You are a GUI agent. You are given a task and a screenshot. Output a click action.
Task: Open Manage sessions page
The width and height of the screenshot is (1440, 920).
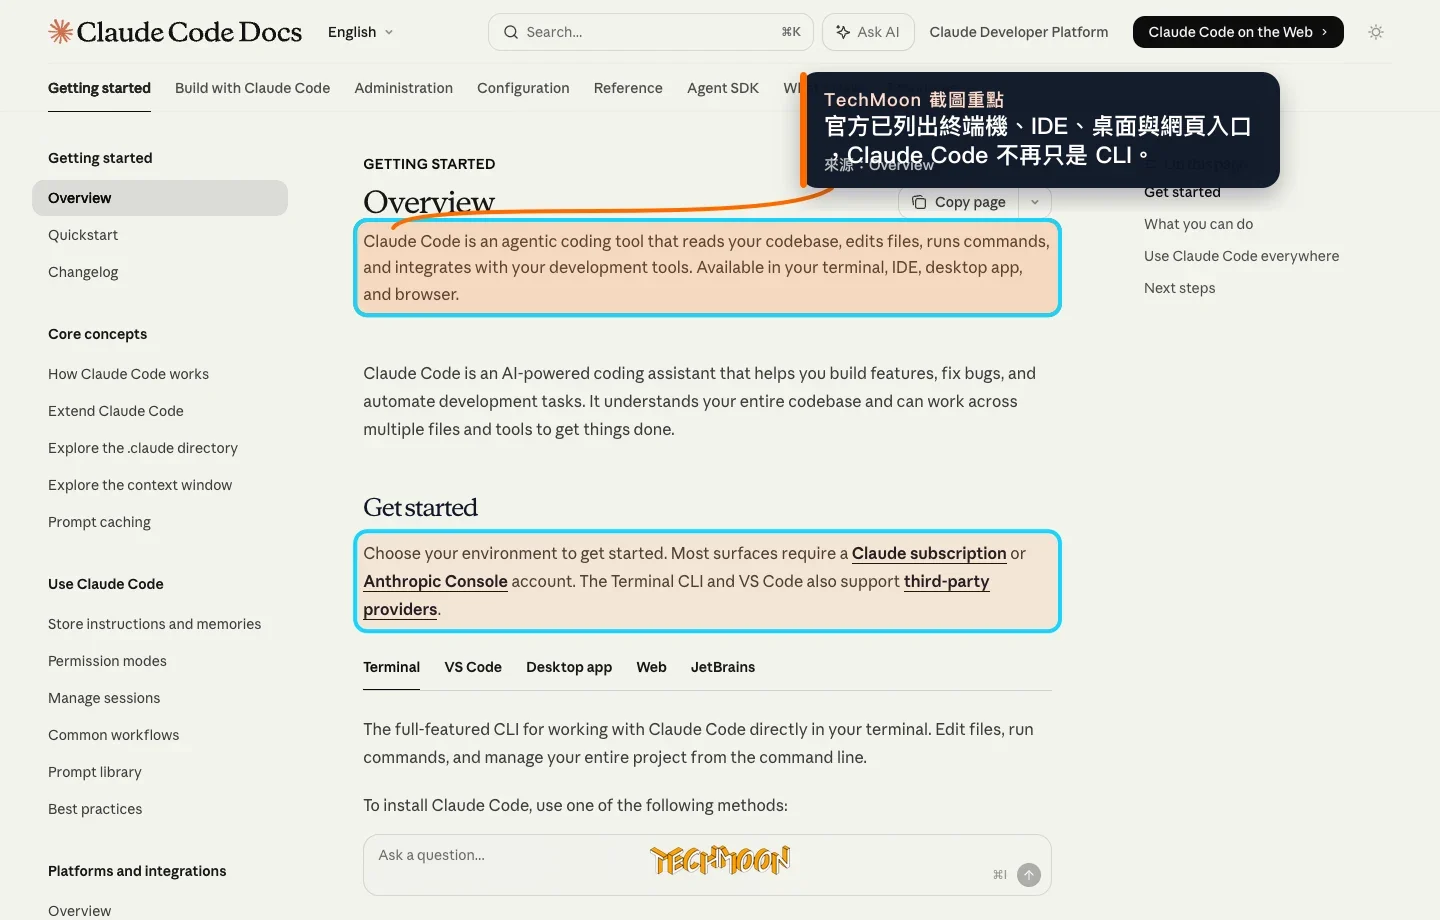(104, 698)
